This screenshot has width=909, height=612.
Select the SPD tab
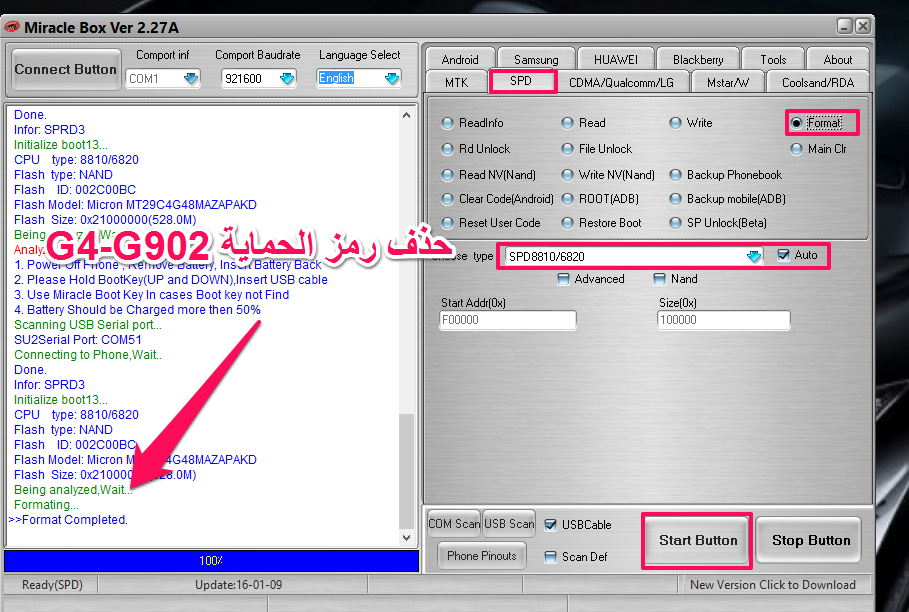point(521,81)
